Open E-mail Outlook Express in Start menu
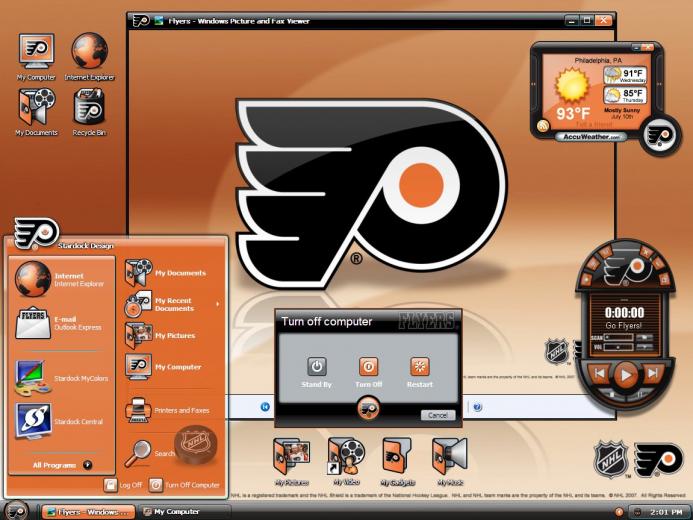693x520 pixels. (x=60, y=323)
